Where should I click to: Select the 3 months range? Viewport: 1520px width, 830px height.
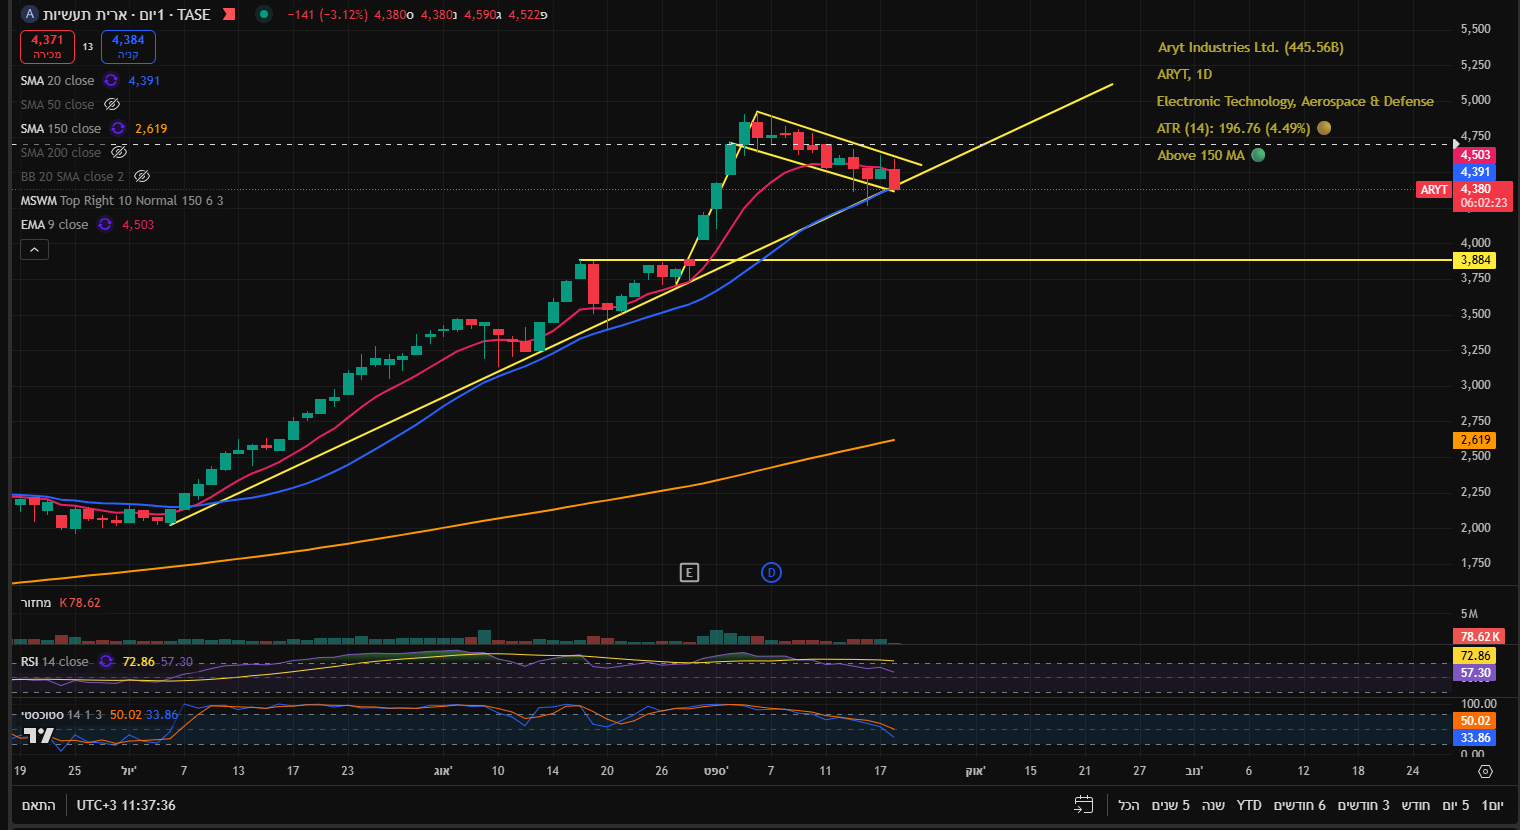tap(1363, 805)
